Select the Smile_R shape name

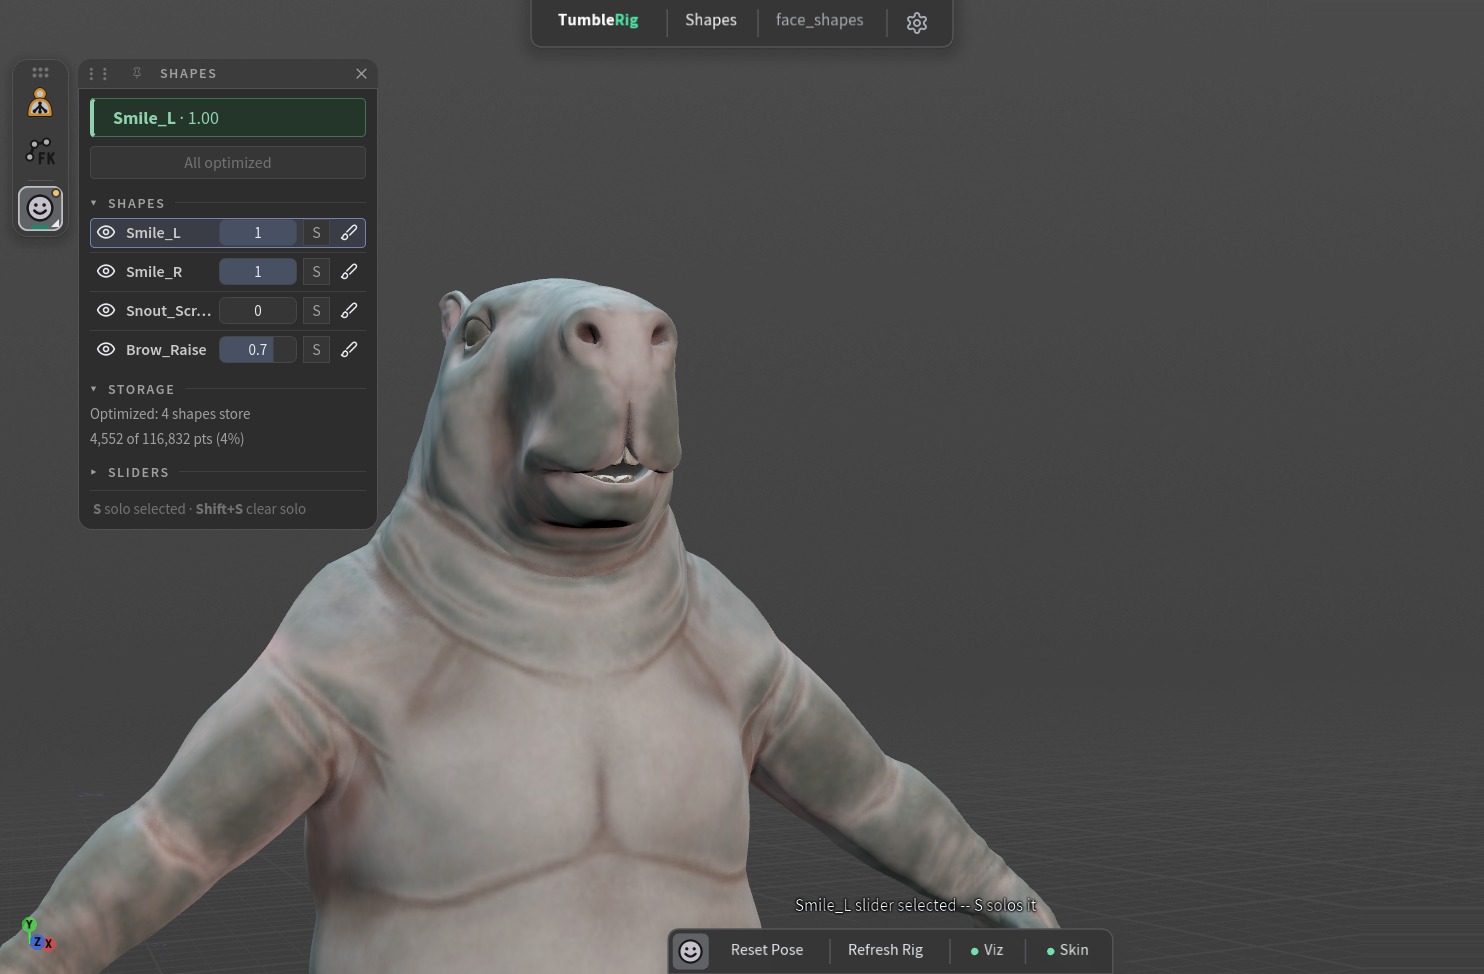(154, 272)
